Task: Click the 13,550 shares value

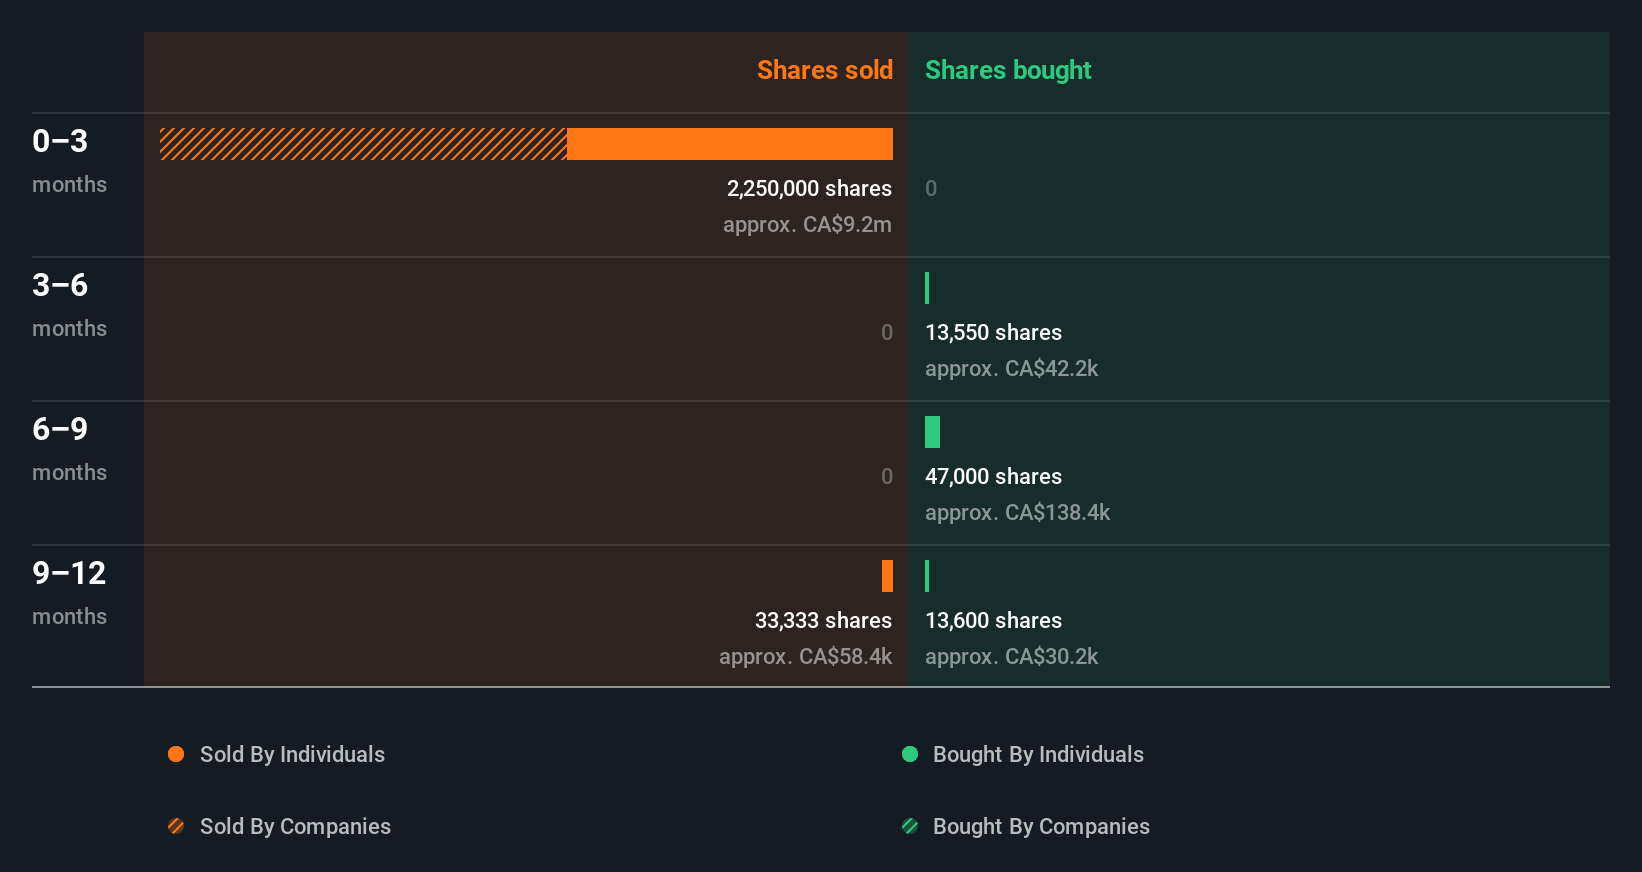Action: click(993, 332)
